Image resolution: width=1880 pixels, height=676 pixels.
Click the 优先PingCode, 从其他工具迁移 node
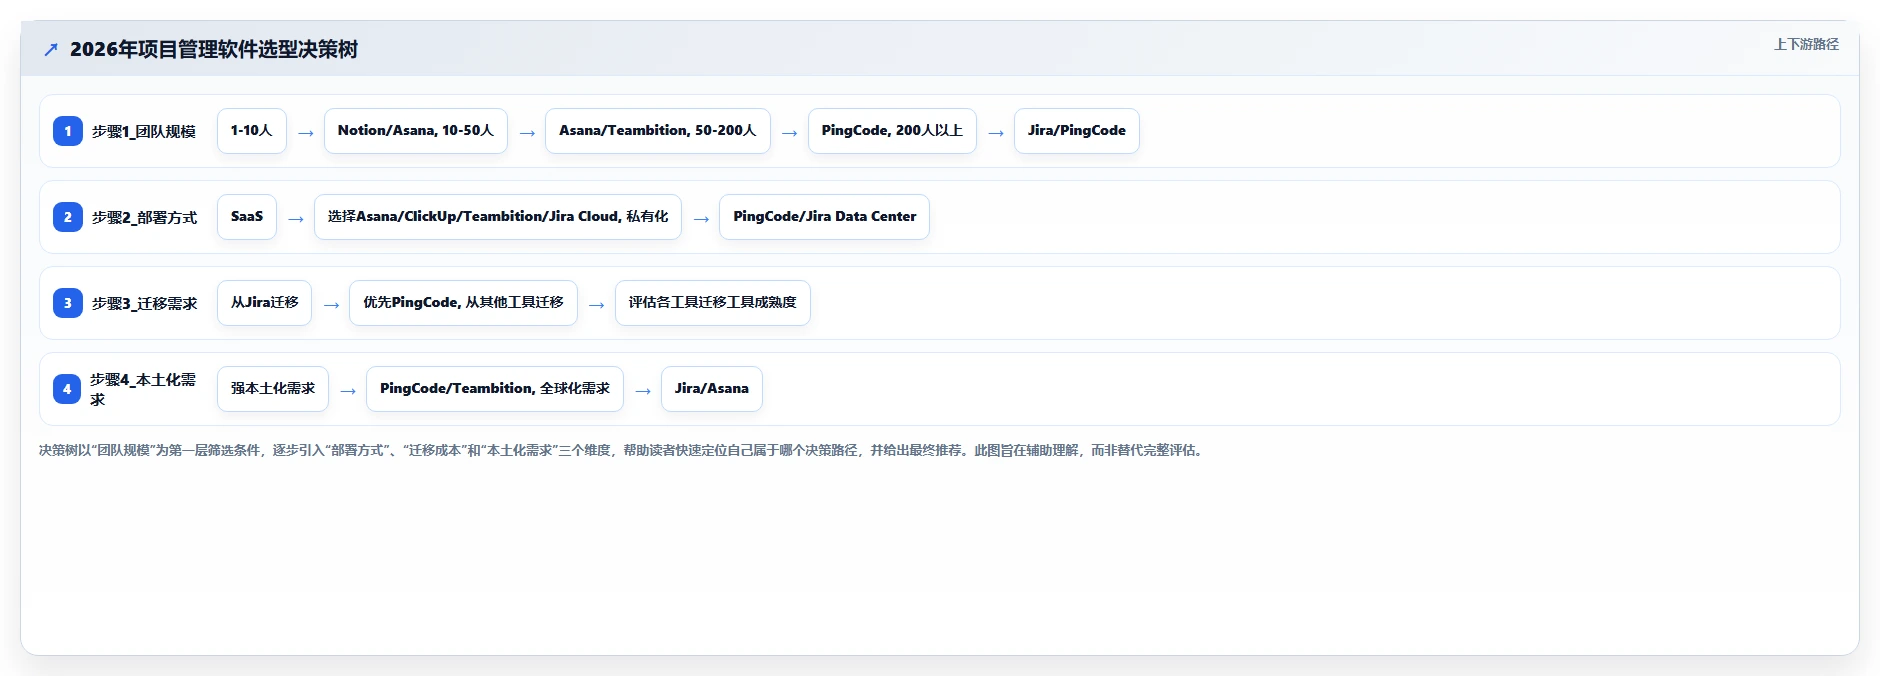click(x=463, y=303)
